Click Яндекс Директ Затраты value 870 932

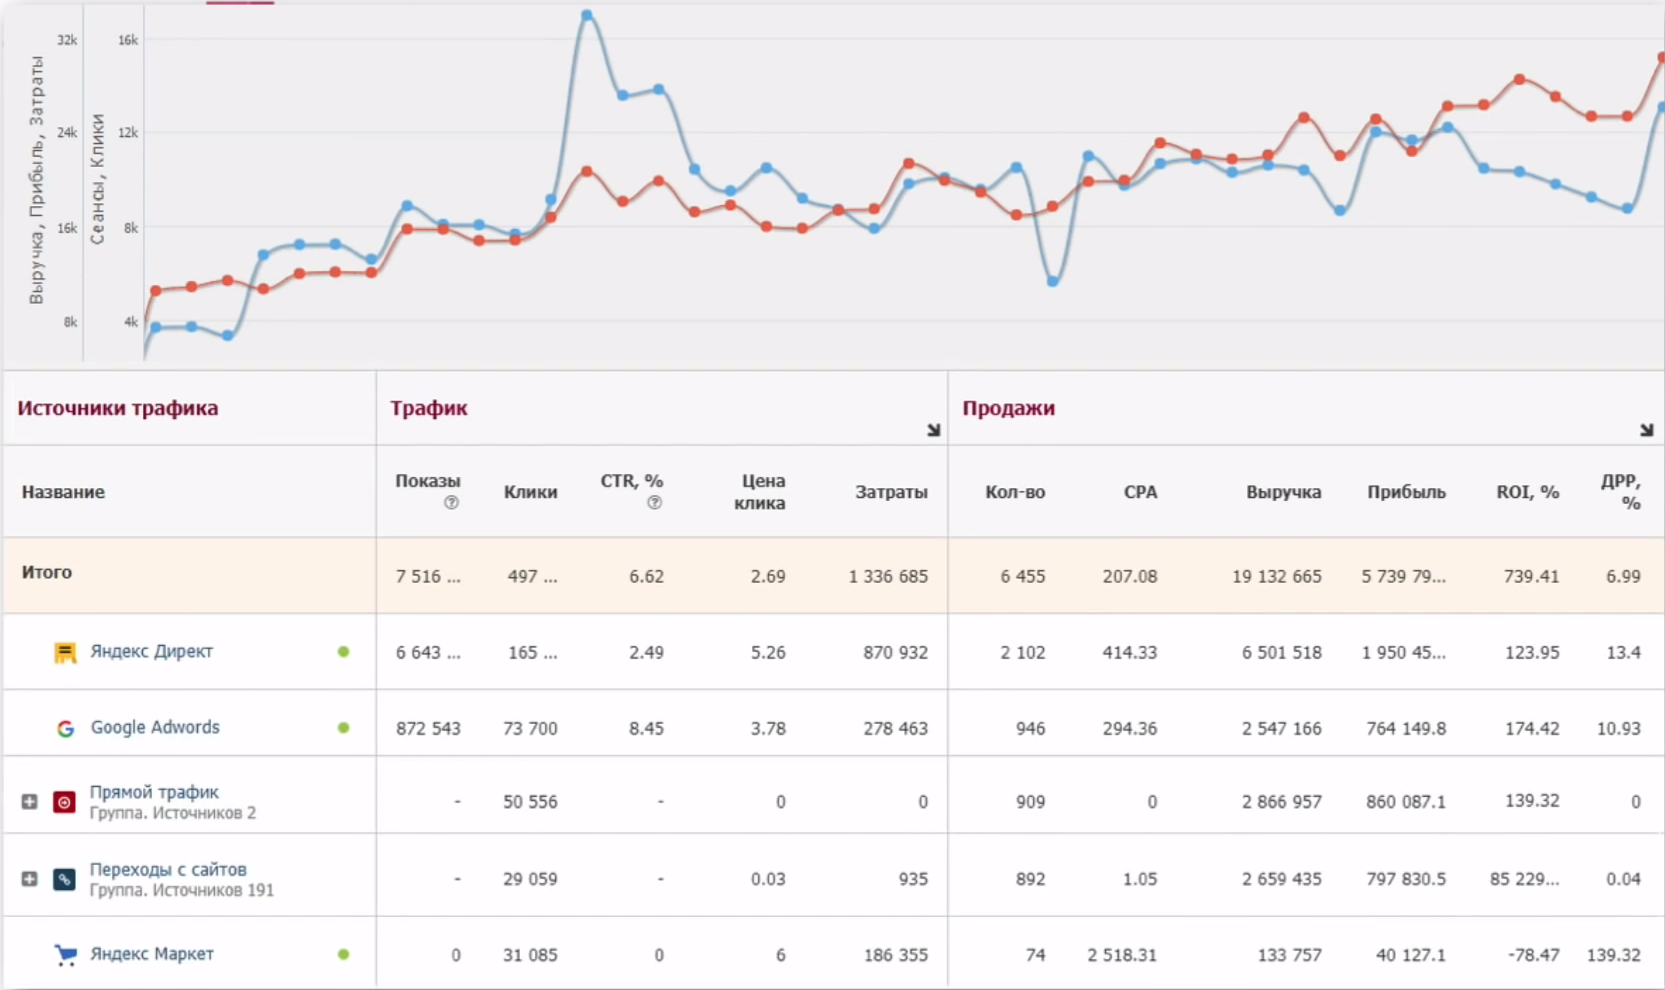coord(895,652)
